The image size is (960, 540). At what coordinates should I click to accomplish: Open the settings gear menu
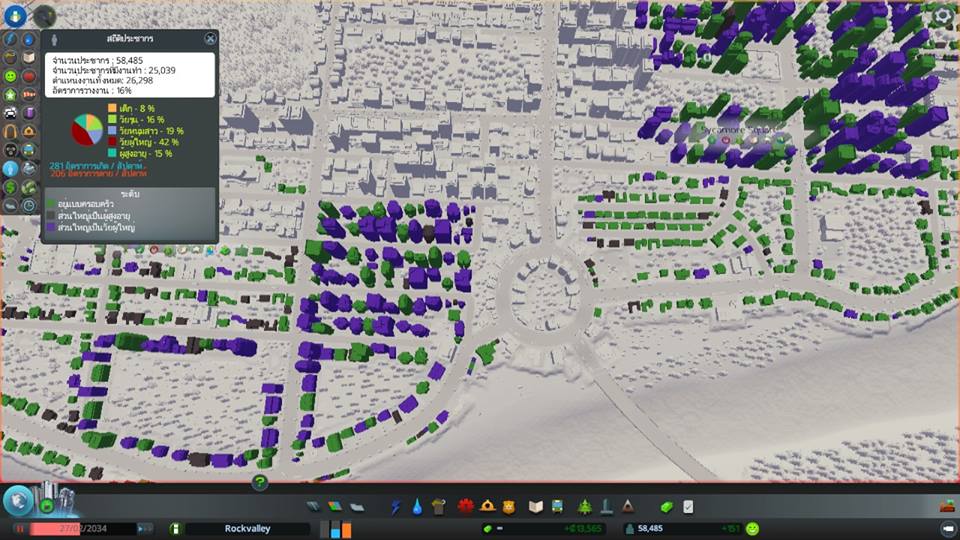tap(943, 16)
